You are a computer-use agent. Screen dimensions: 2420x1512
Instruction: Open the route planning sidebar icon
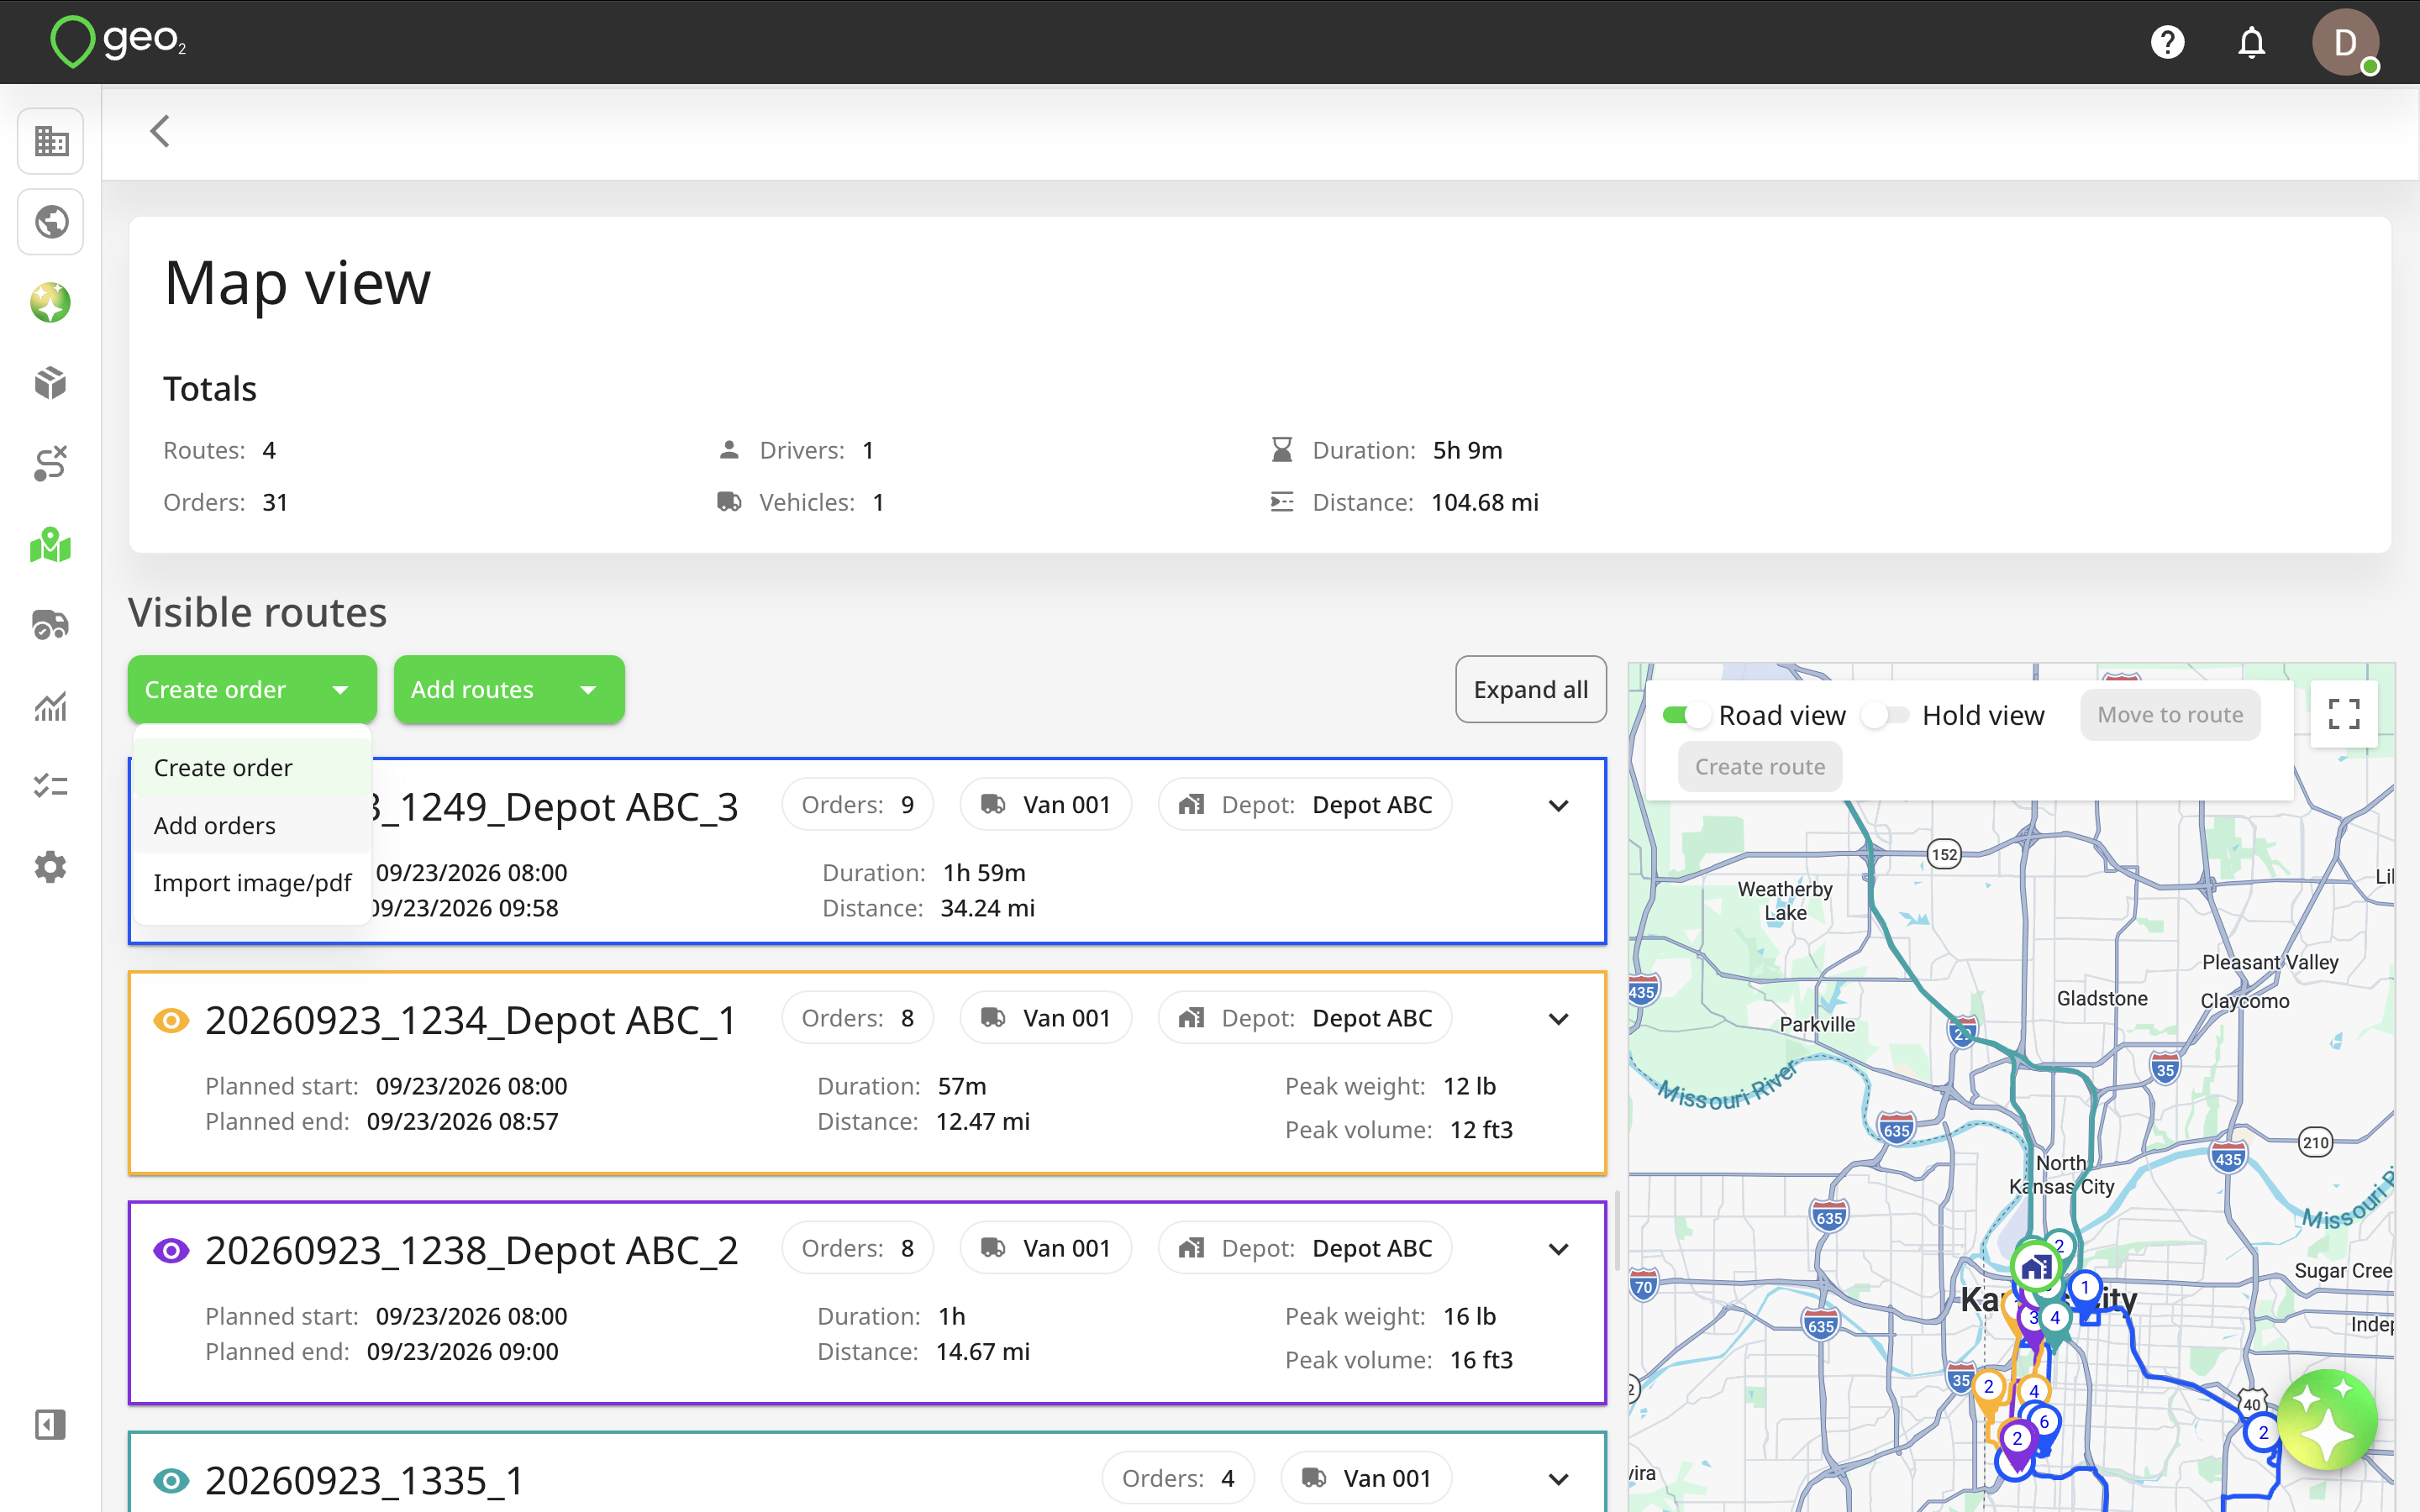[50, 464]
